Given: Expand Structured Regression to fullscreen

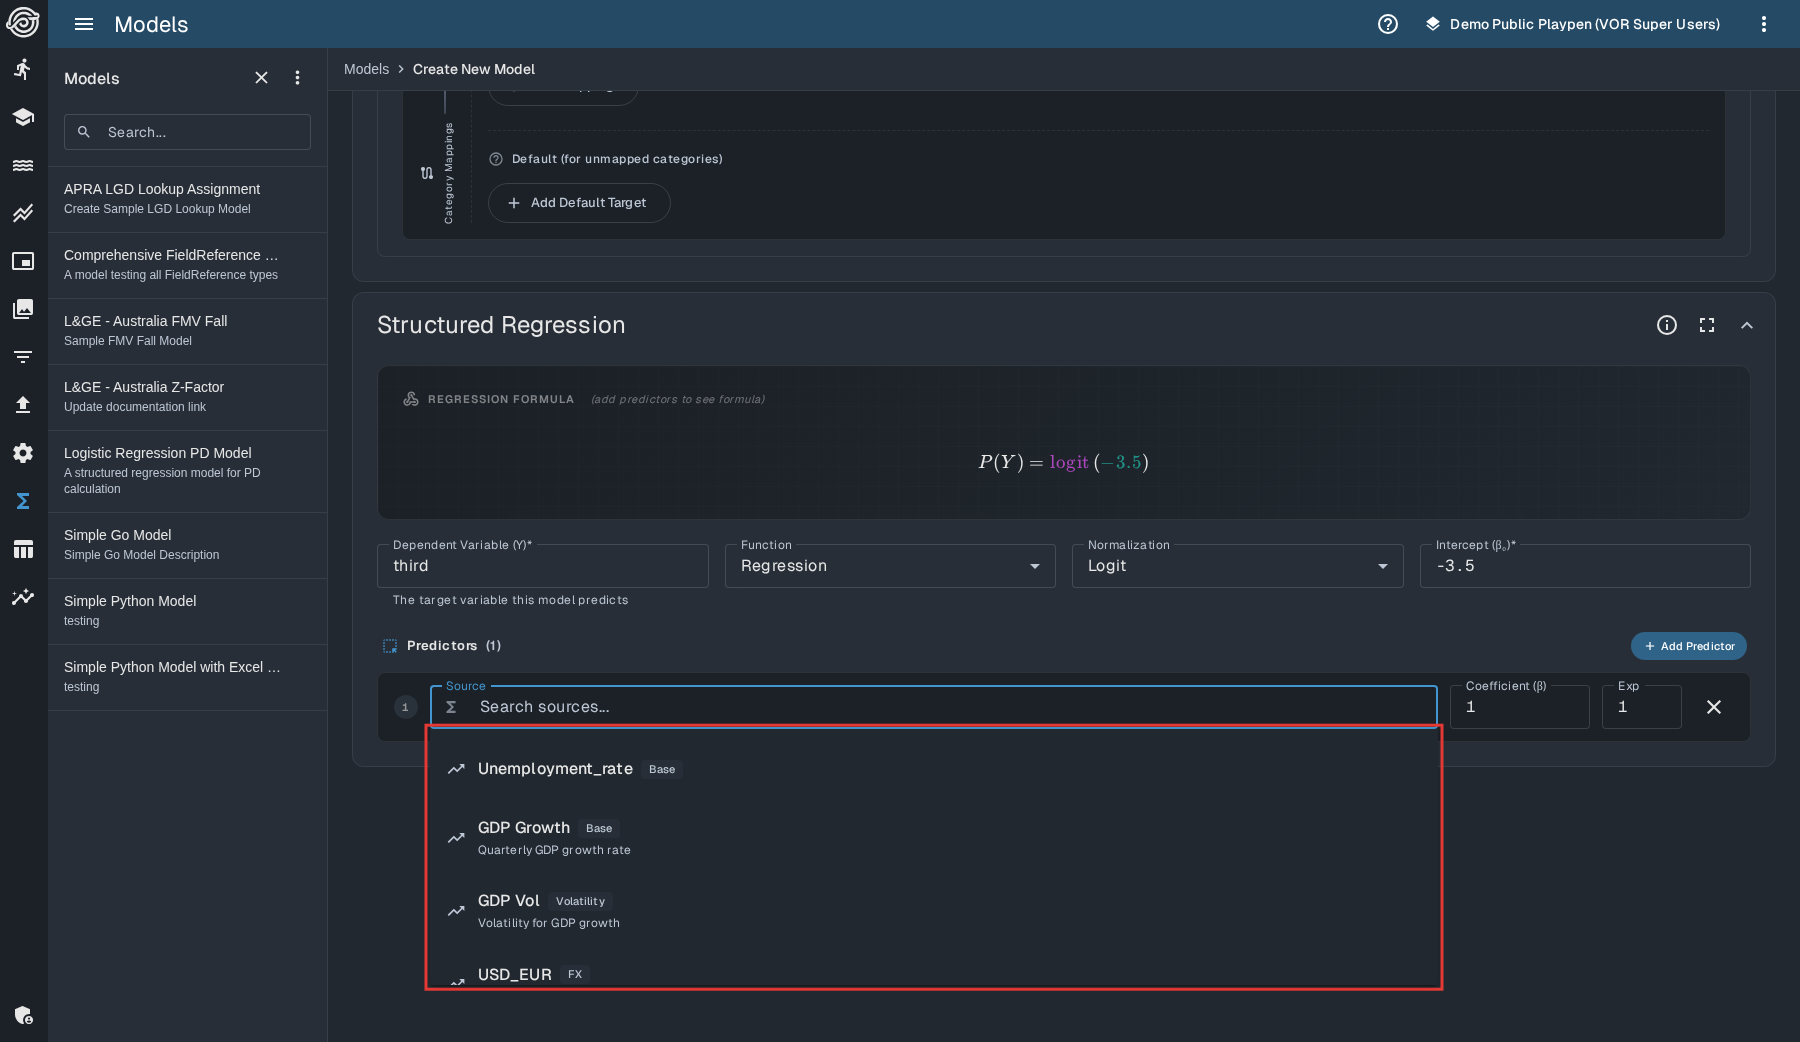Looking at the screenshot, I should [1707, 325].
